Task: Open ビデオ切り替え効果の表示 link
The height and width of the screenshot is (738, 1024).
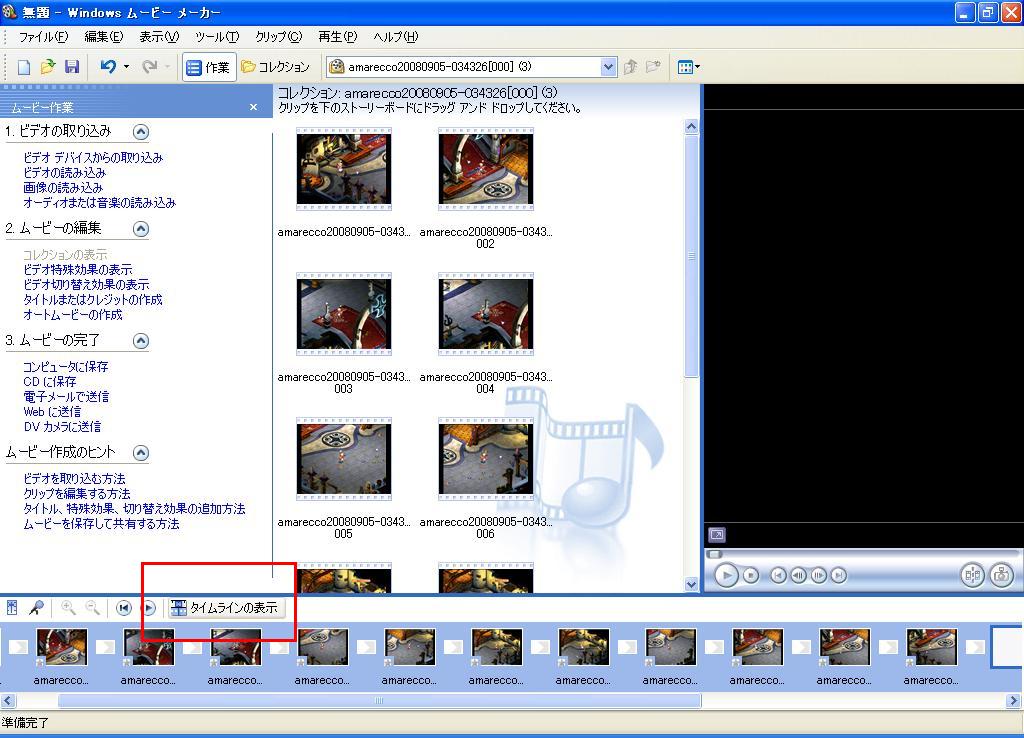Action: 86,284
